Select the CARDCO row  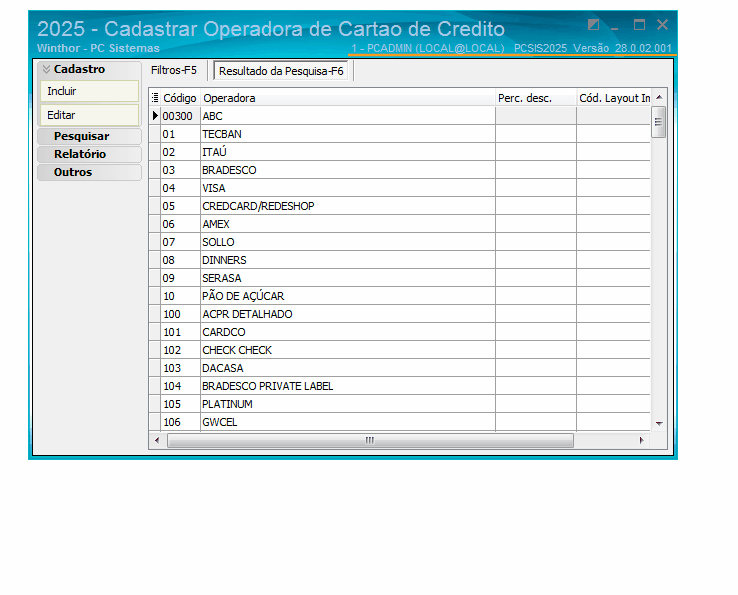tap(400, 332)
